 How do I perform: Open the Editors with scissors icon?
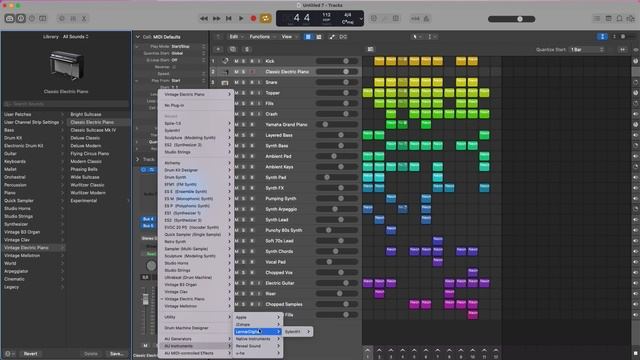84,19
